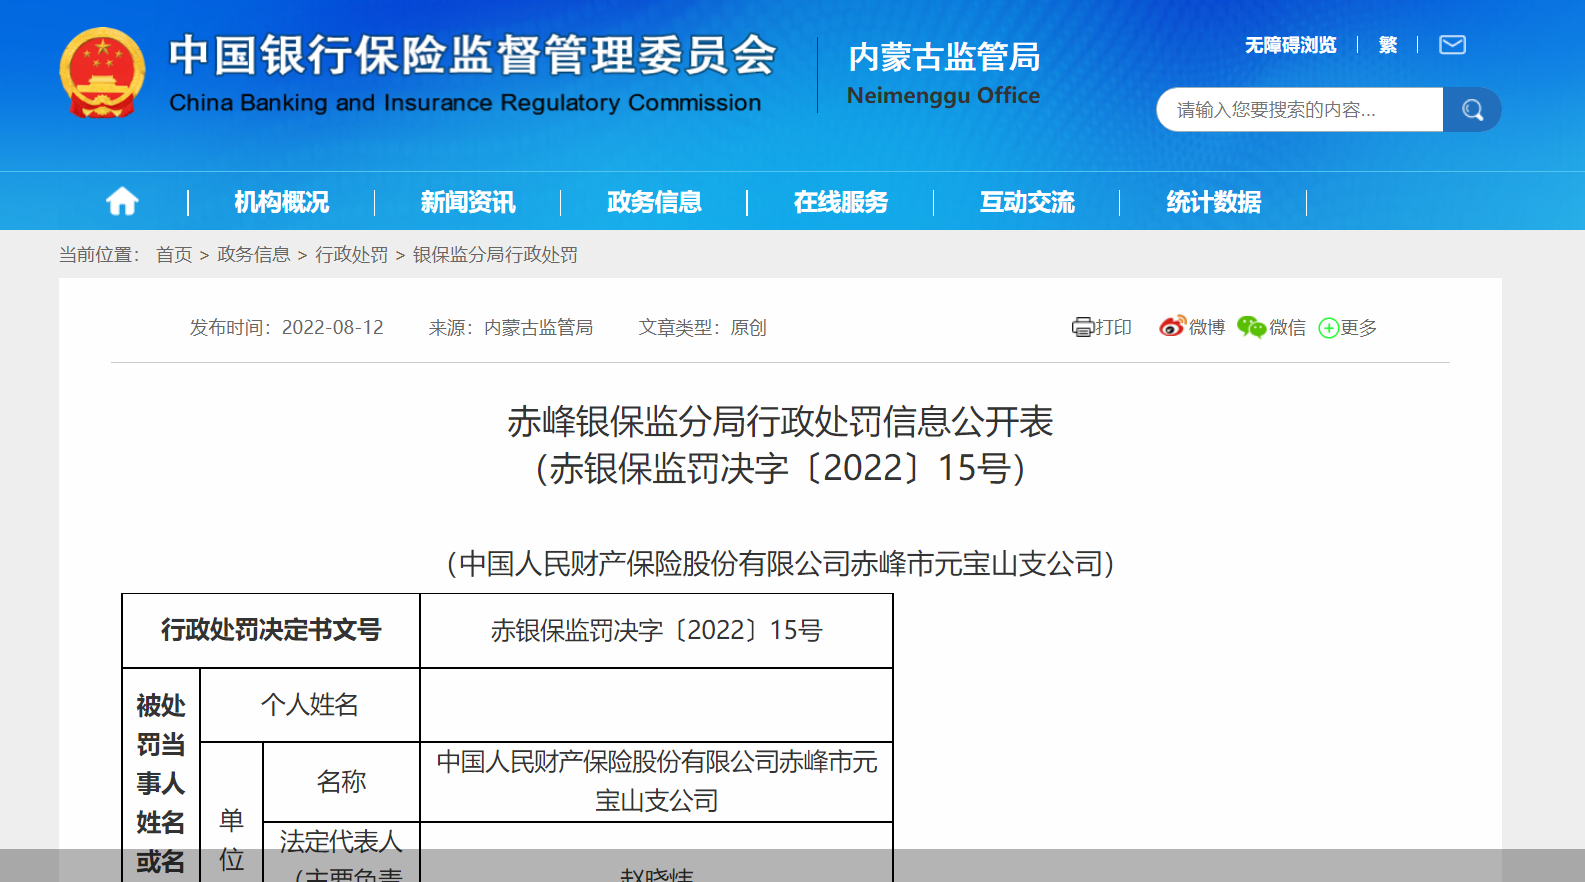Click the green plus 更多 icon

[x=1328, y=328]
